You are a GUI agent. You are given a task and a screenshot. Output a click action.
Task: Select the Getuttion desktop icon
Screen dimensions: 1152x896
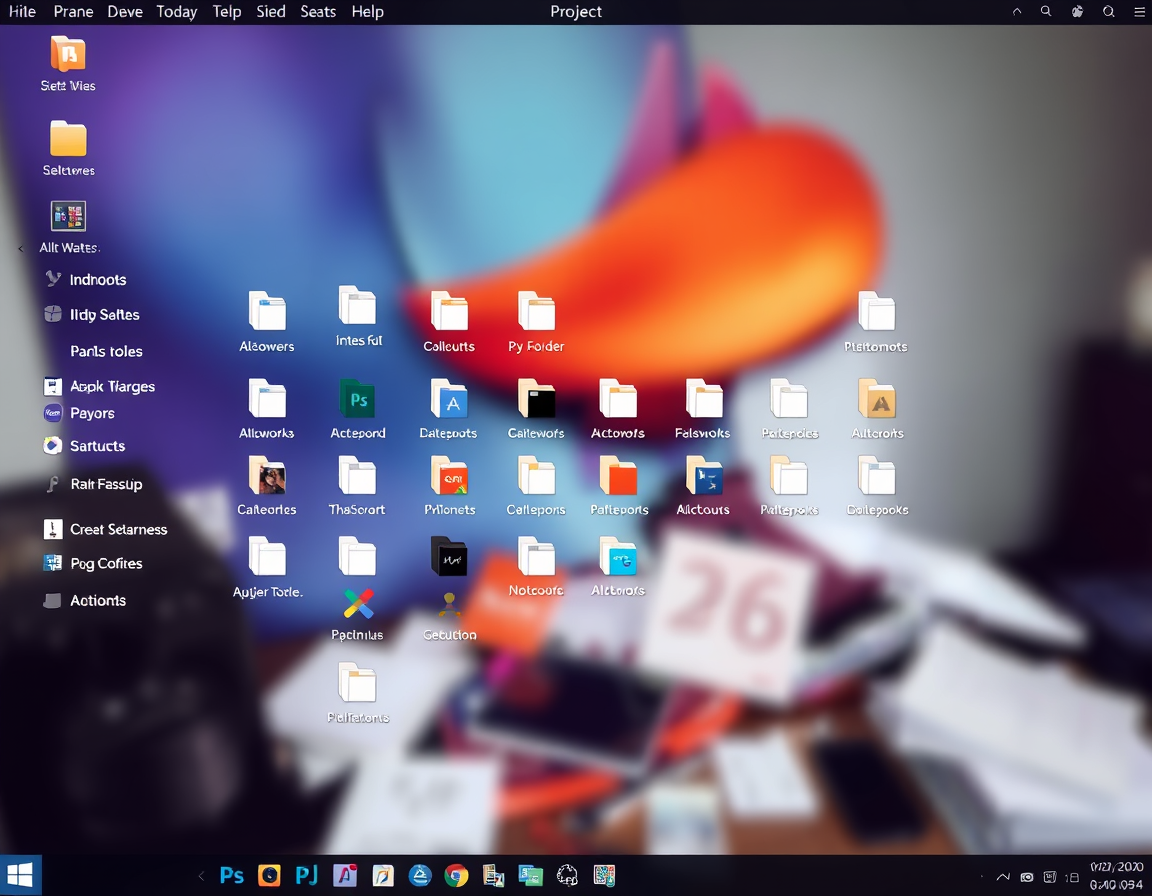coord(450,606)
